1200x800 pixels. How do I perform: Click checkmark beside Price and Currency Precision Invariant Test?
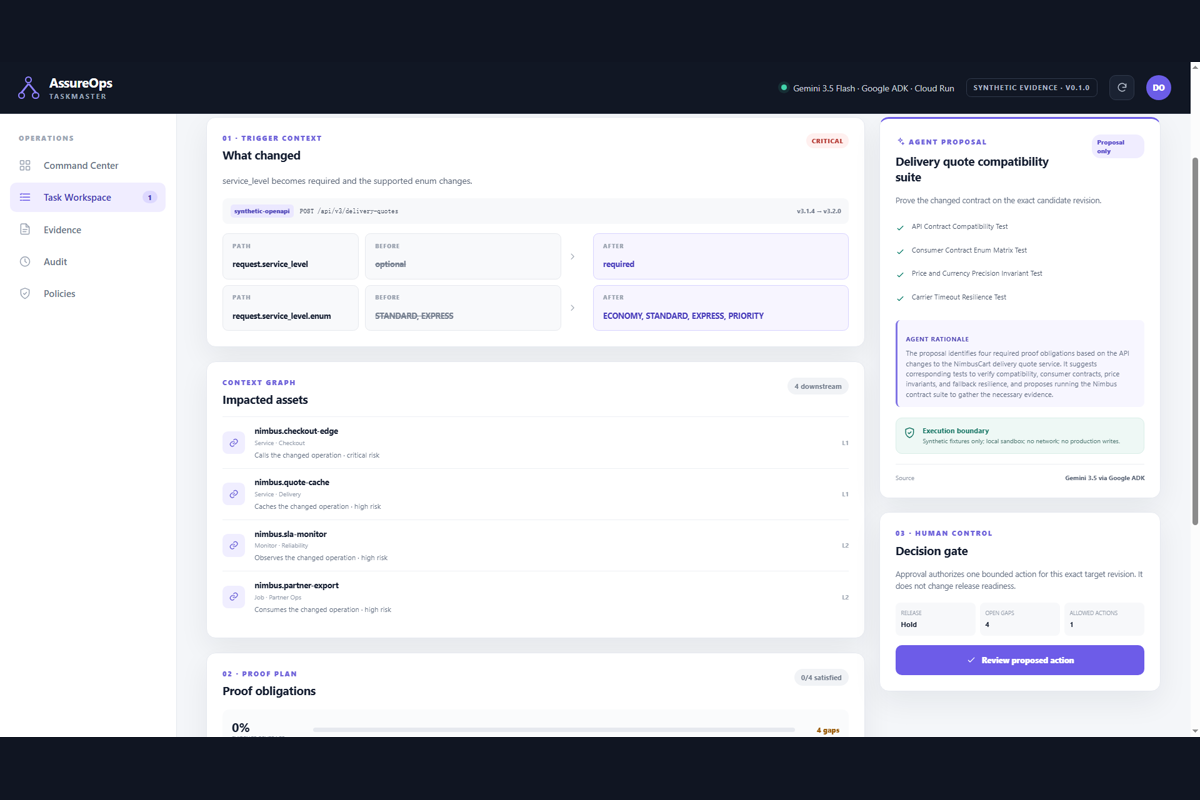click(901, 274)
